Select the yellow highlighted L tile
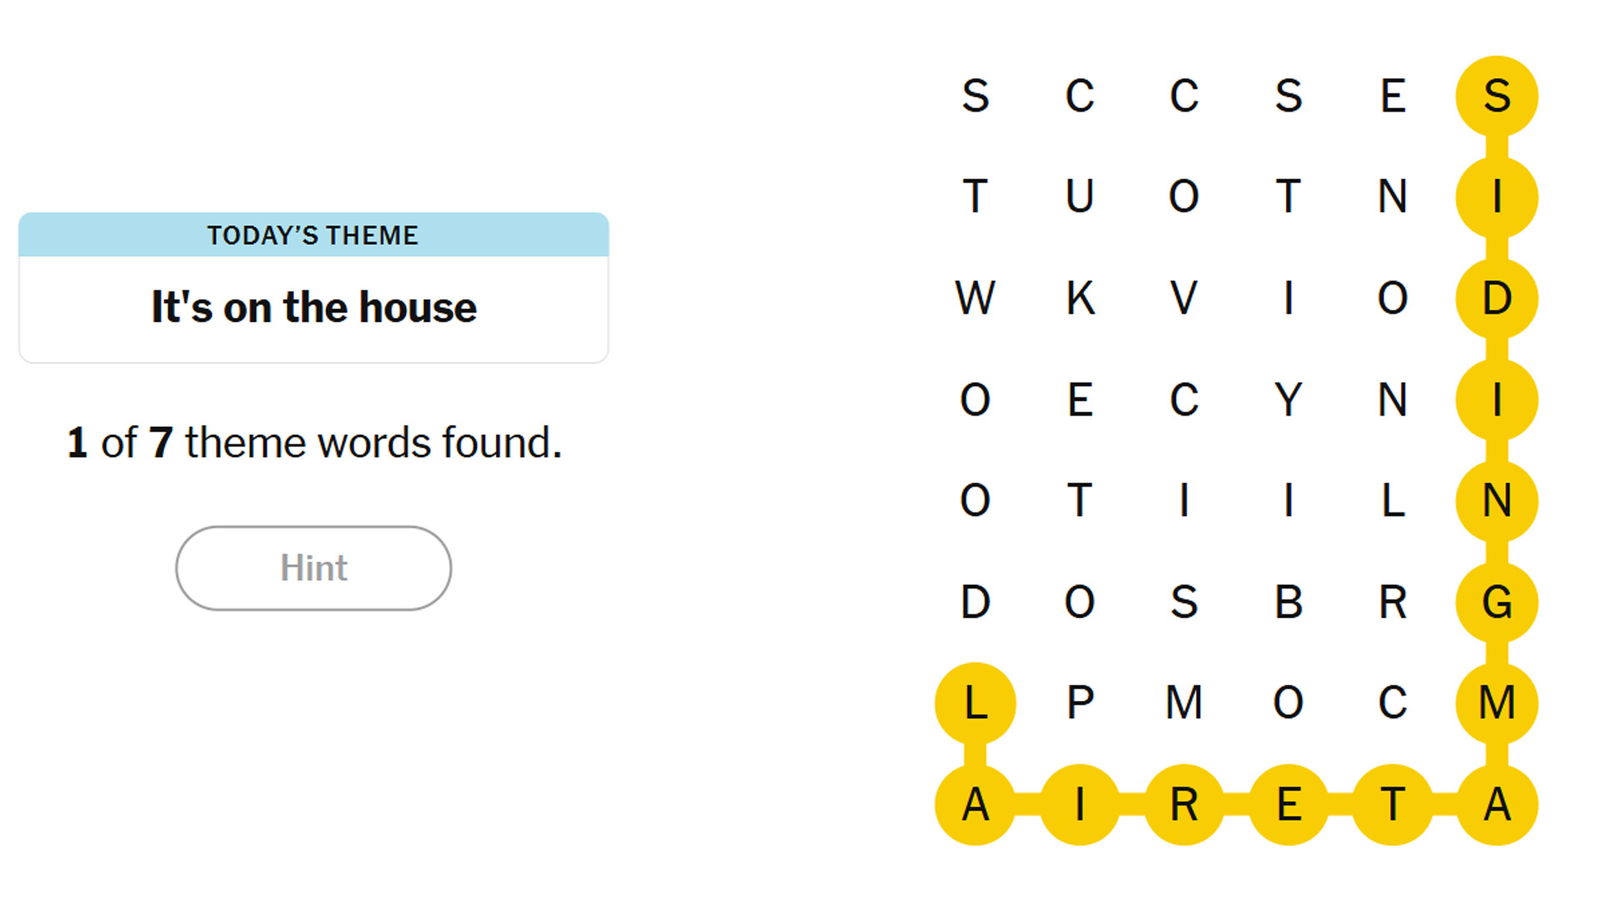The width and height of the screenshot is (1600, 900). pyautogui.click(x=975, y=703)
